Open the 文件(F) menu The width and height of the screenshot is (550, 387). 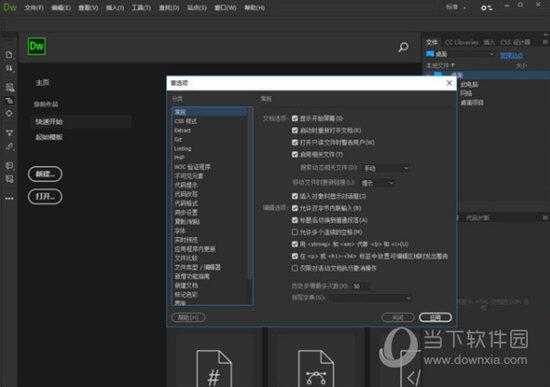coord(34,8)
